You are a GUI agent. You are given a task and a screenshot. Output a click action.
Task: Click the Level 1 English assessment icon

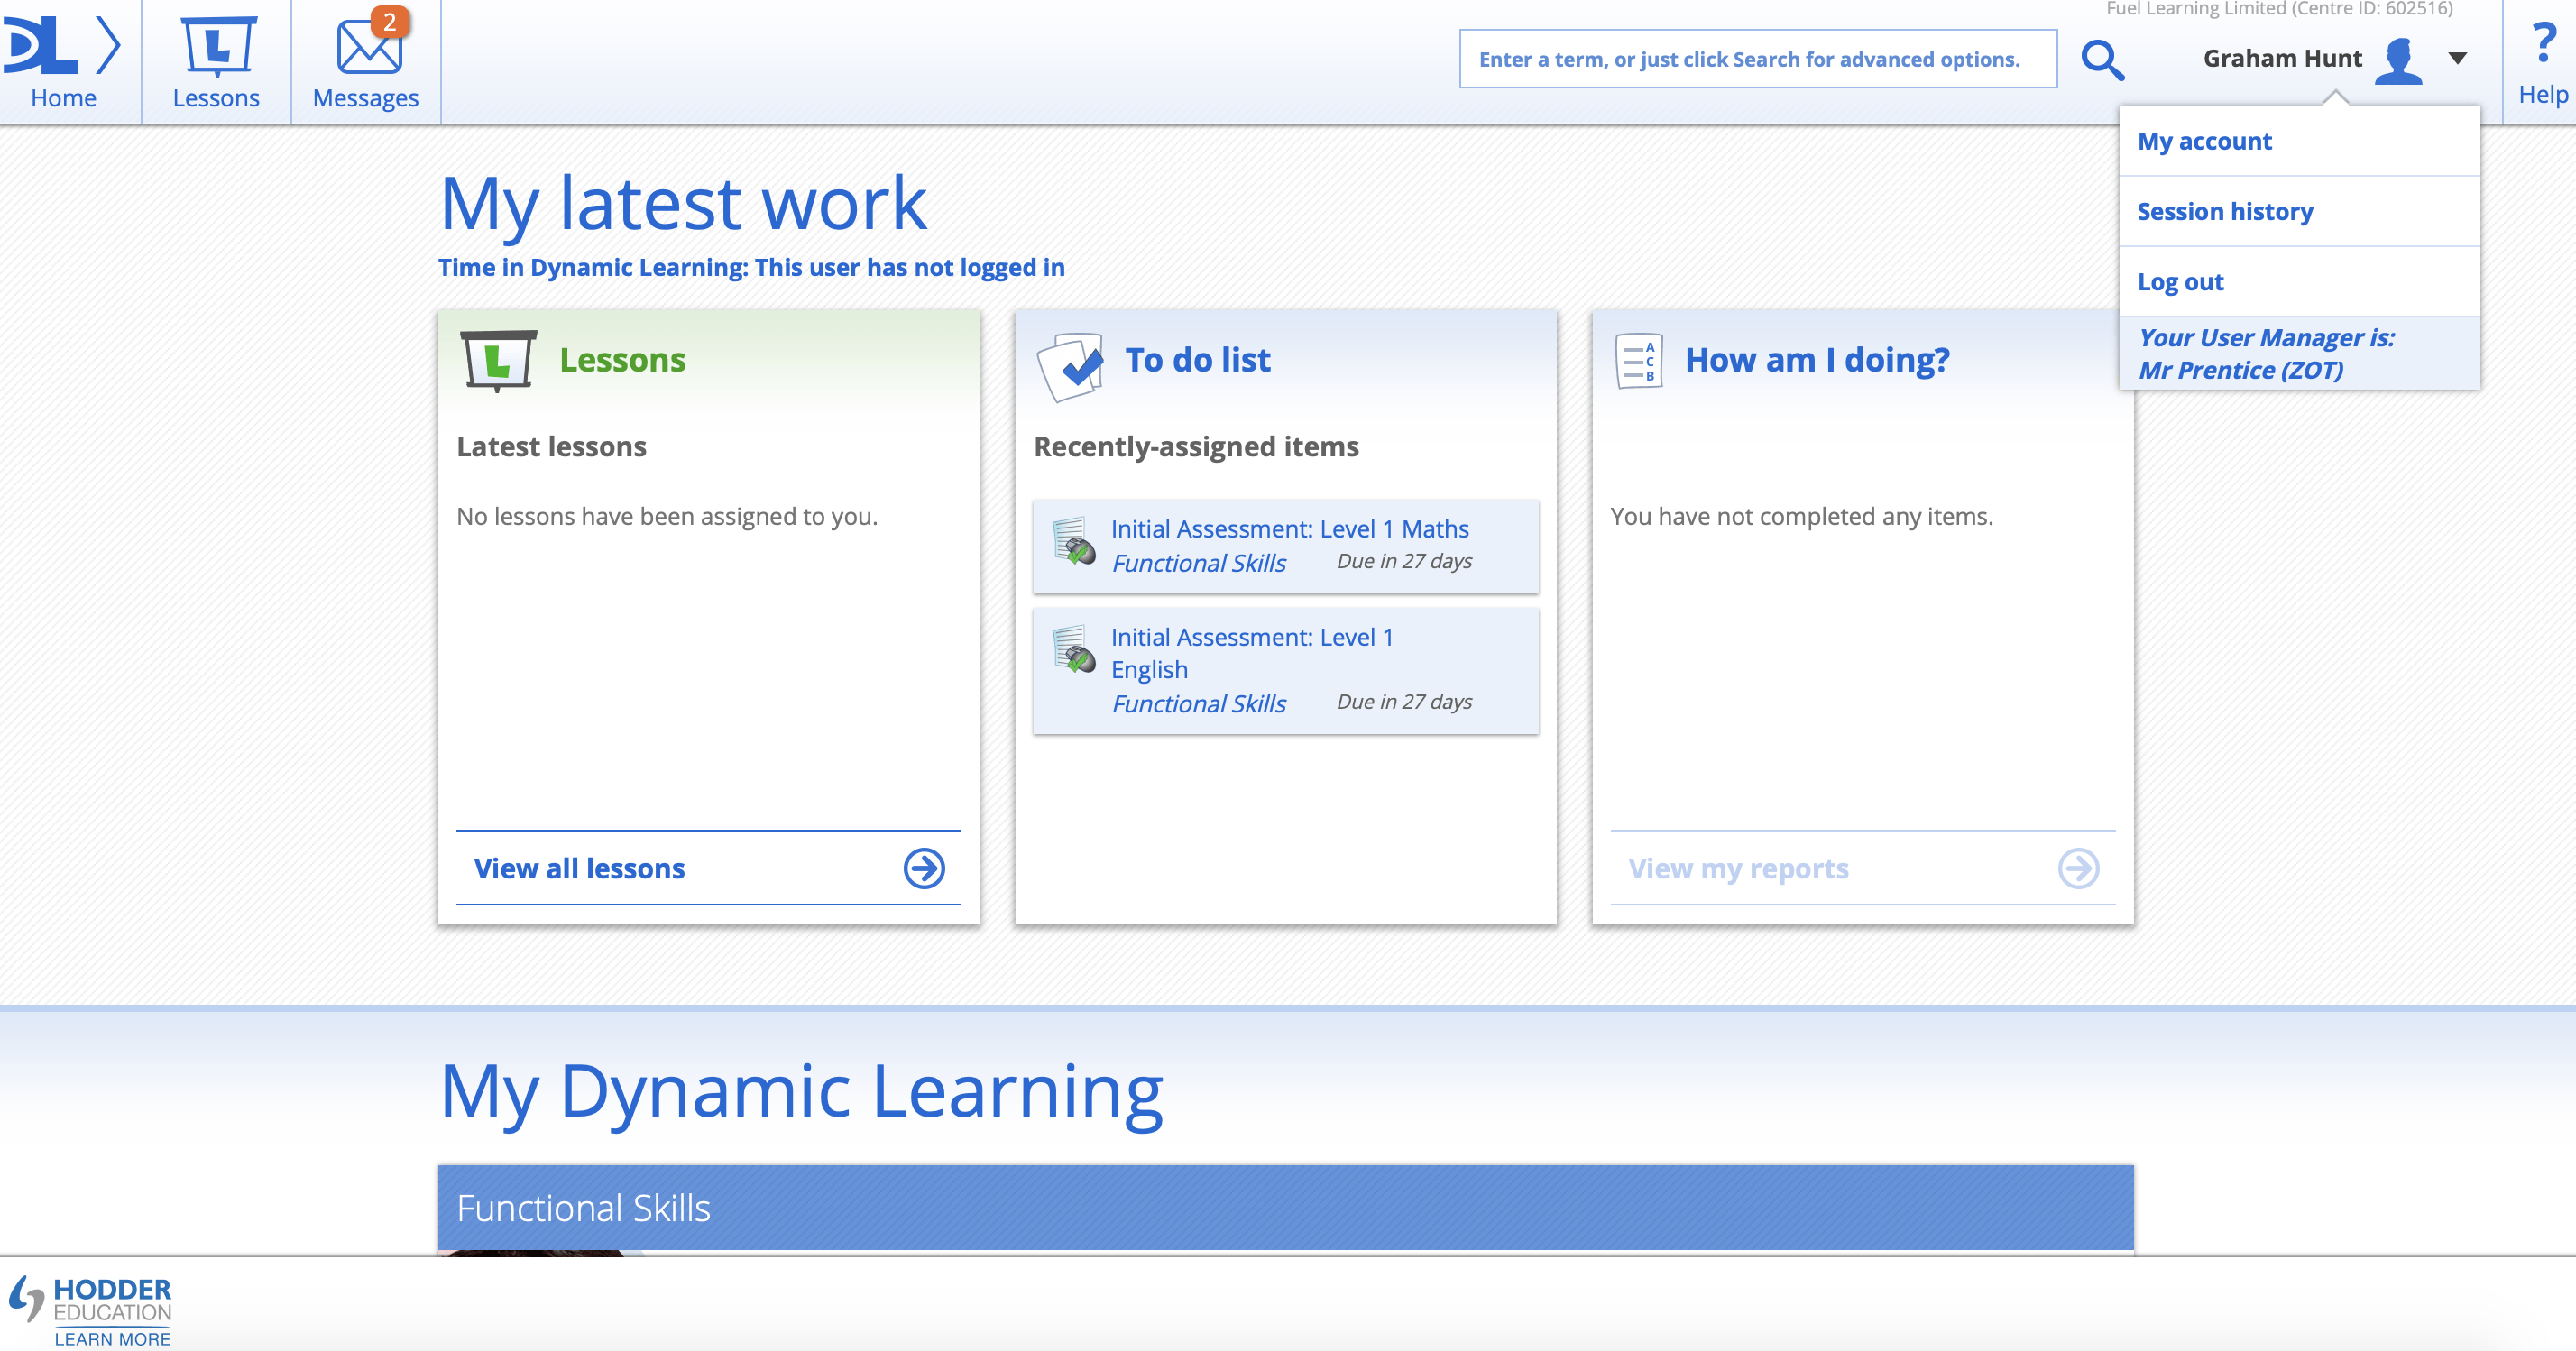1074,649
